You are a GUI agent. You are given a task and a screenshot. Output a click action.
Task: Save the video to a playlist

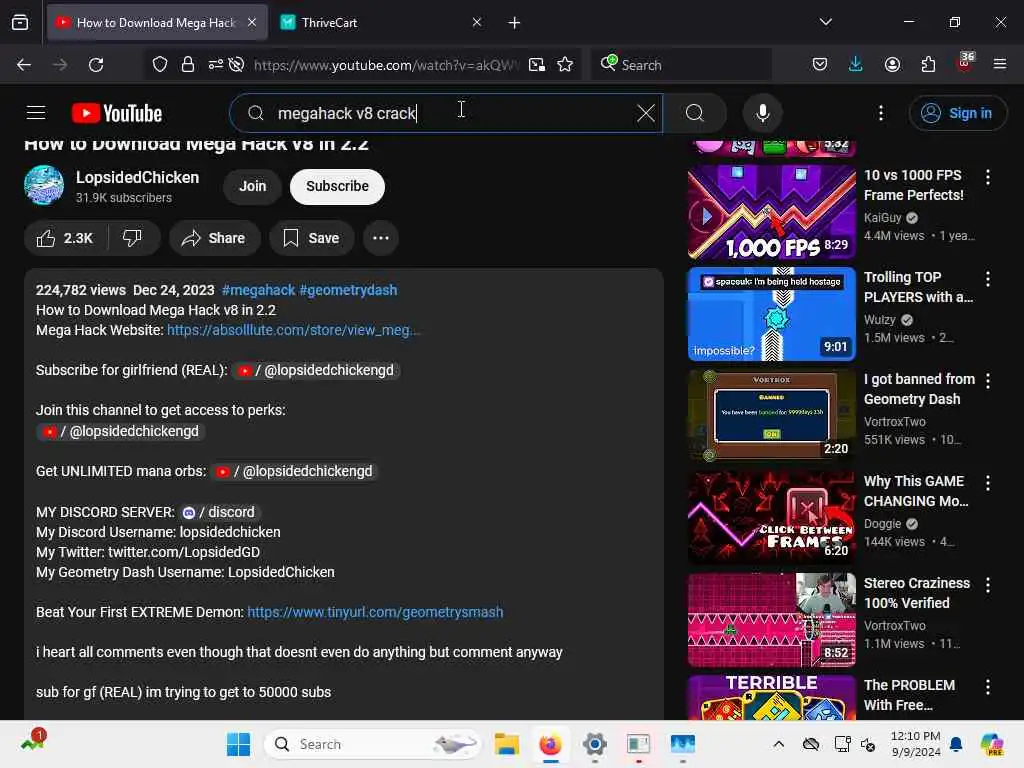[x=312, y=238]
